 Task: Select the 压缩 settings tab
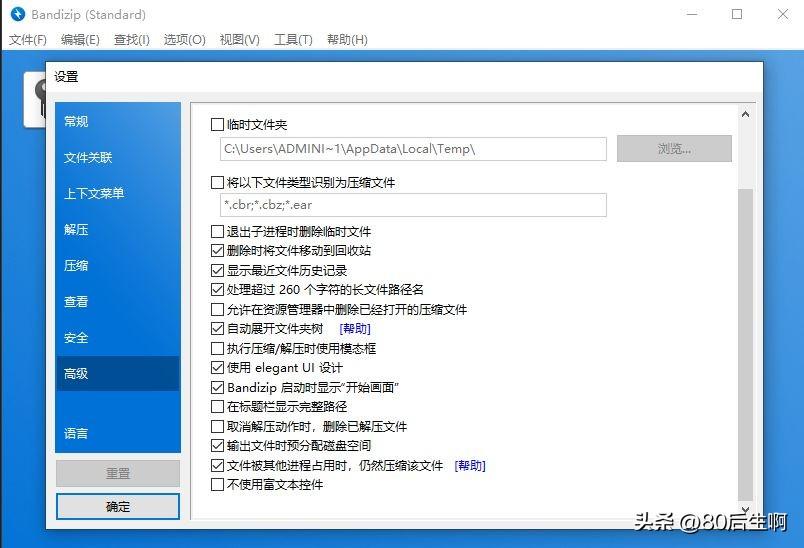click(118, 266)
